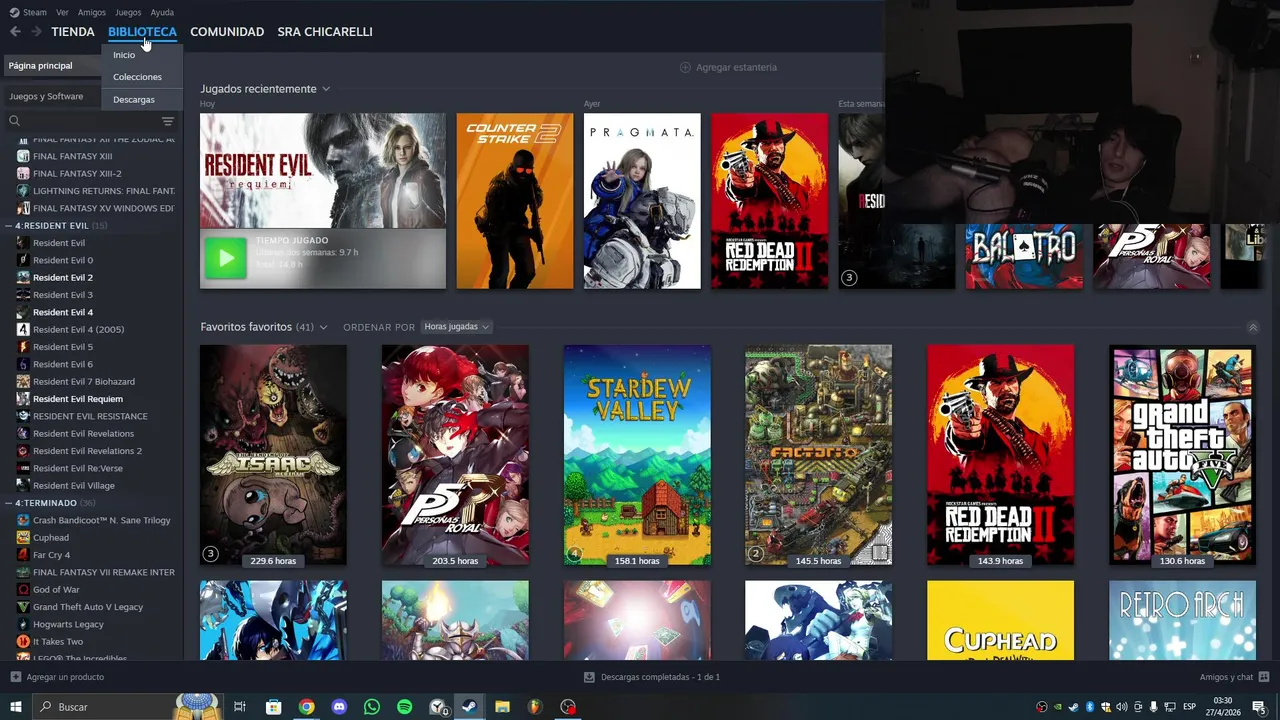Select Descargas in the Biblioteca dropdown
Image resolution: width=1280 pixels, height=720 pixels.
pyautogui.click(x=134, y=100)
